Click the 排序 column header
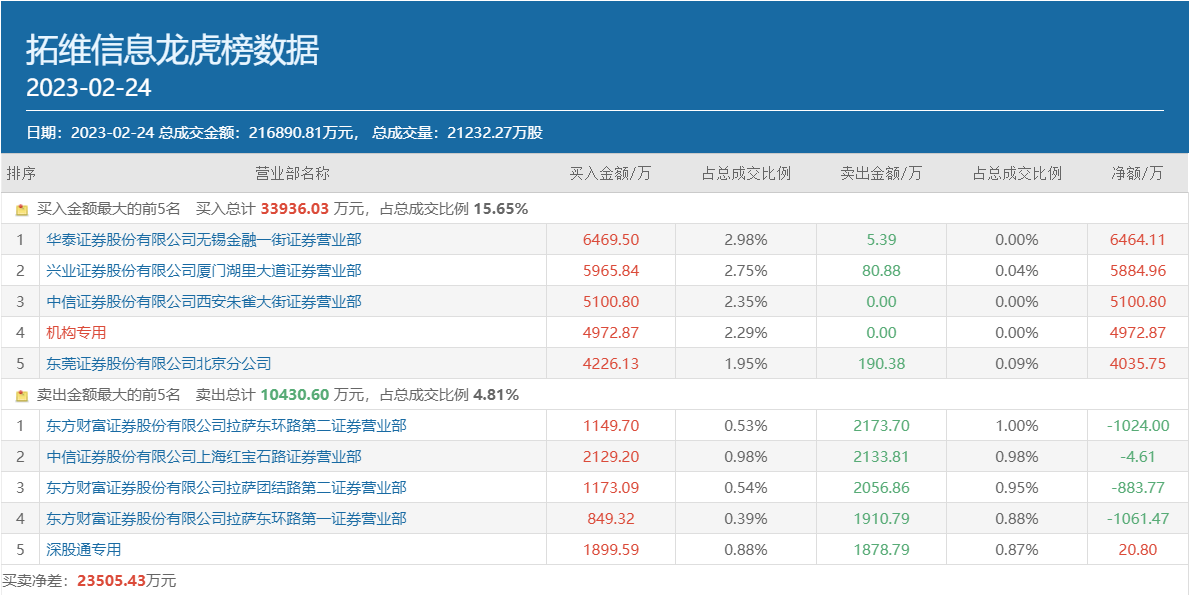This screenshot has height=595, width=1190. click(x=21, y=174)
